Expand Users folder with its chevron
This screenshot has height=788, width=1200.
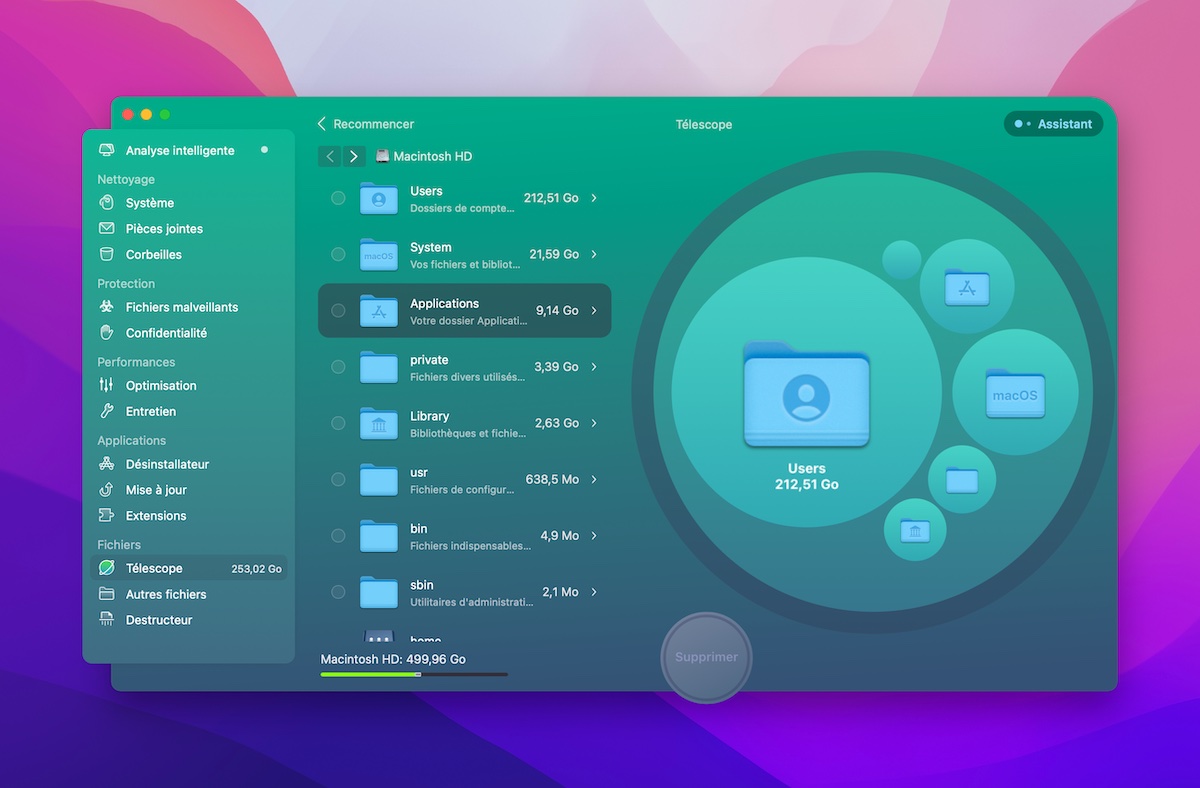click(x=594, y=198)
